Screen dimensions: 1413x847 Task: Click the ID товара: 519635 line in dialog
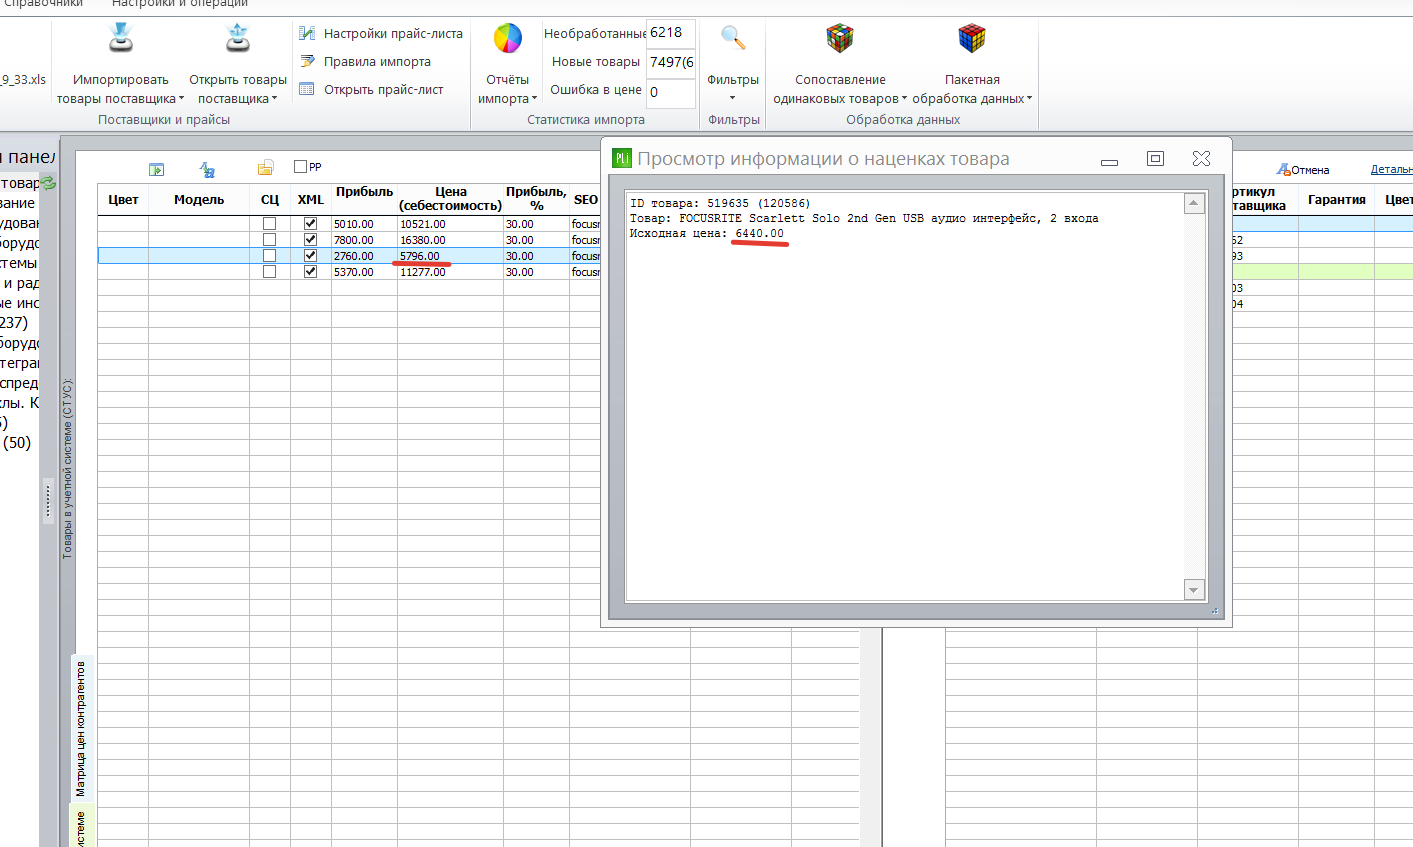720,204
